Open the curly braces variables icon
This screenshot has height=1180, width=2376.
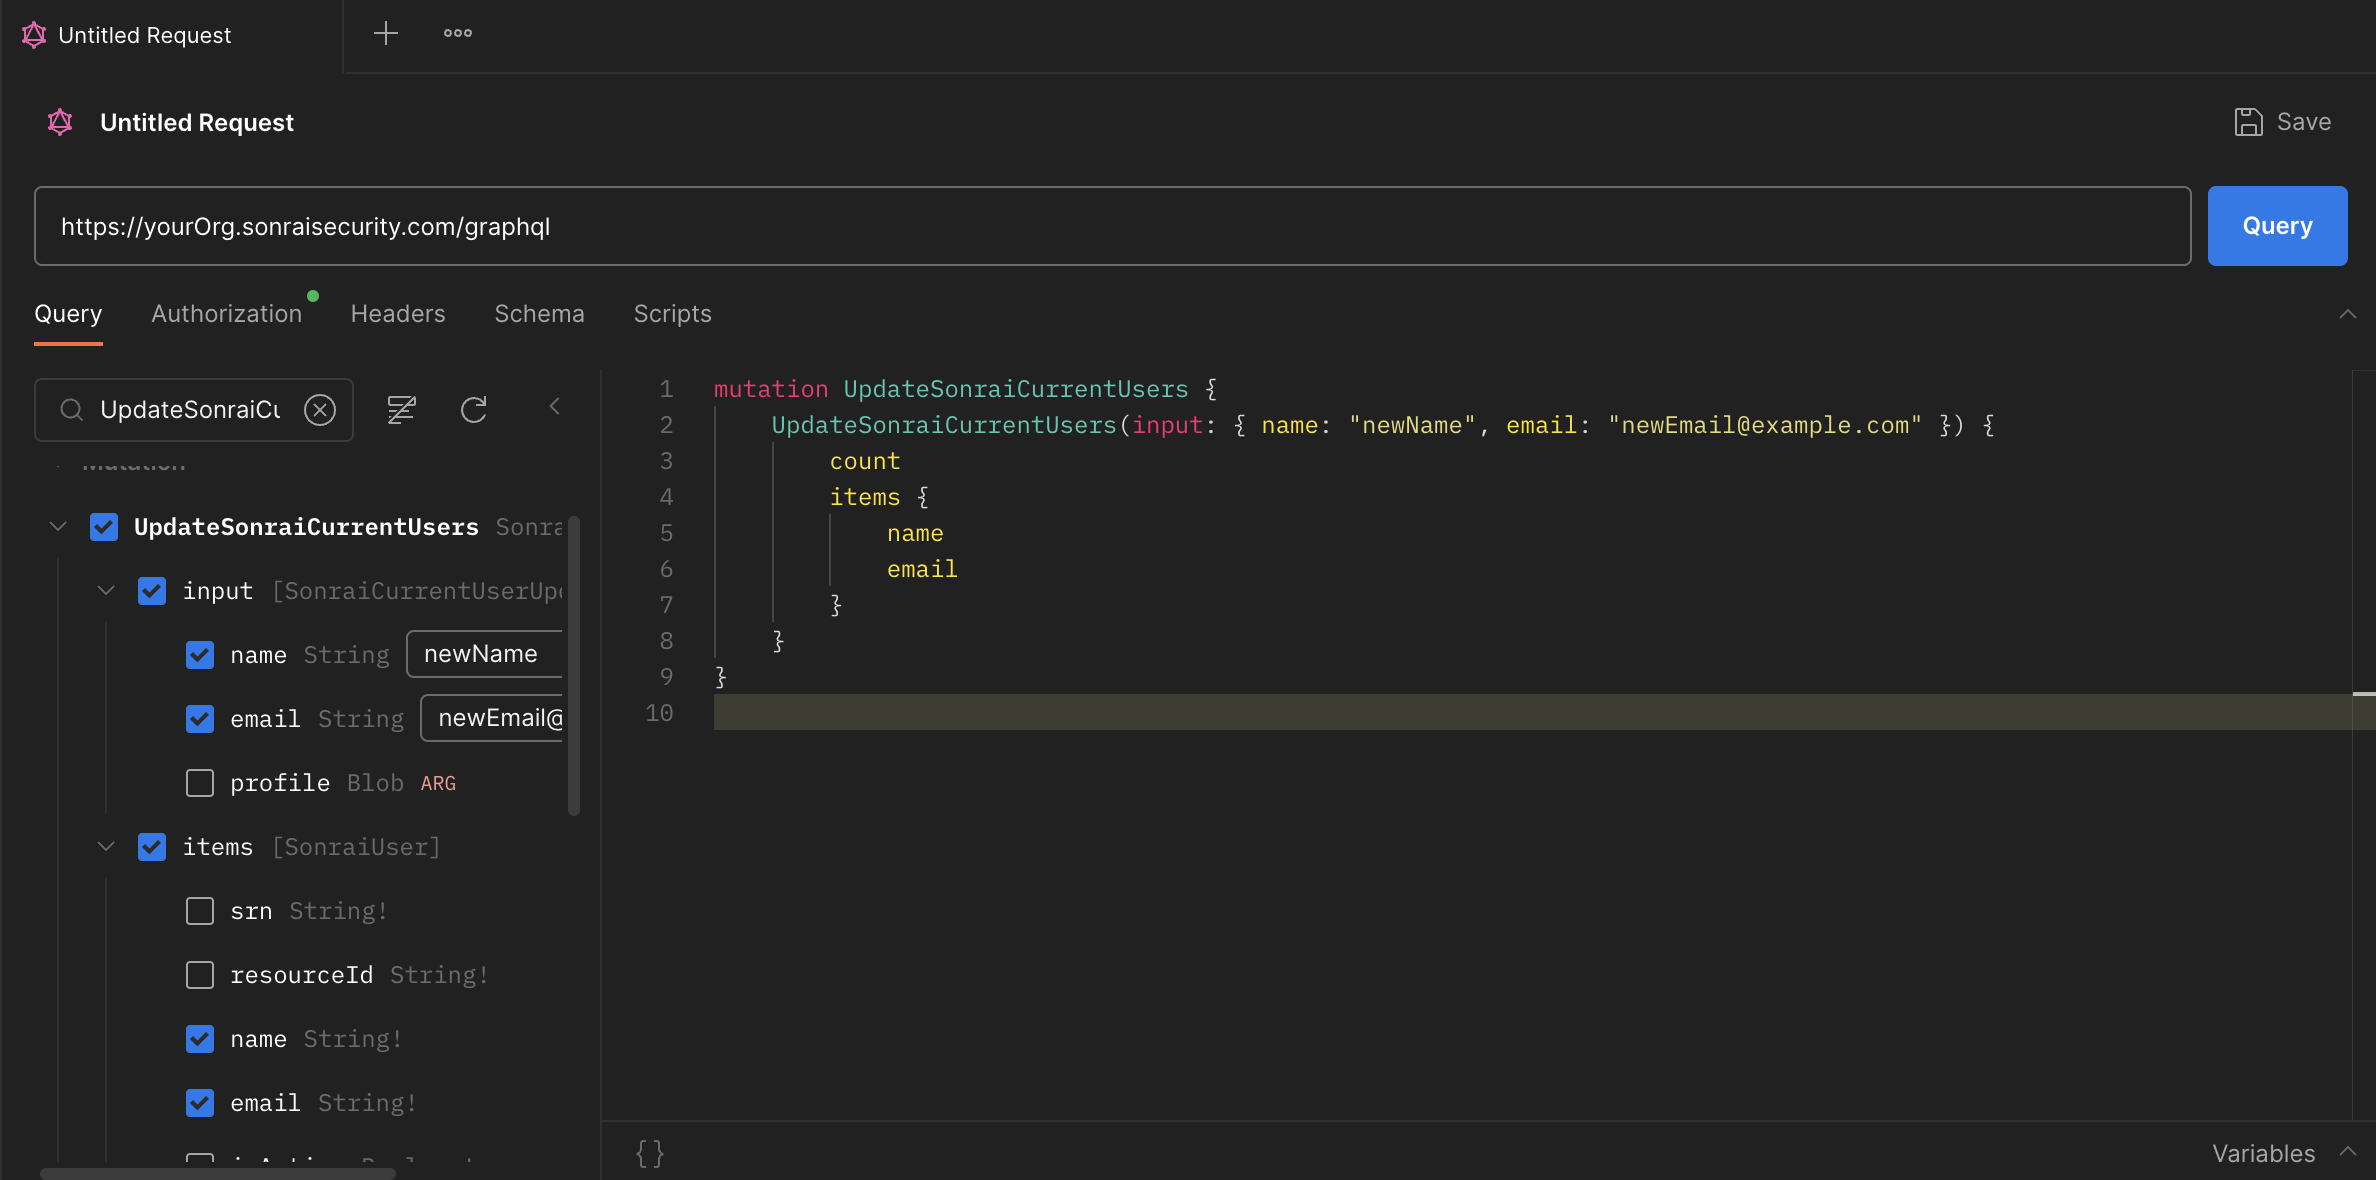point(650,1153)
